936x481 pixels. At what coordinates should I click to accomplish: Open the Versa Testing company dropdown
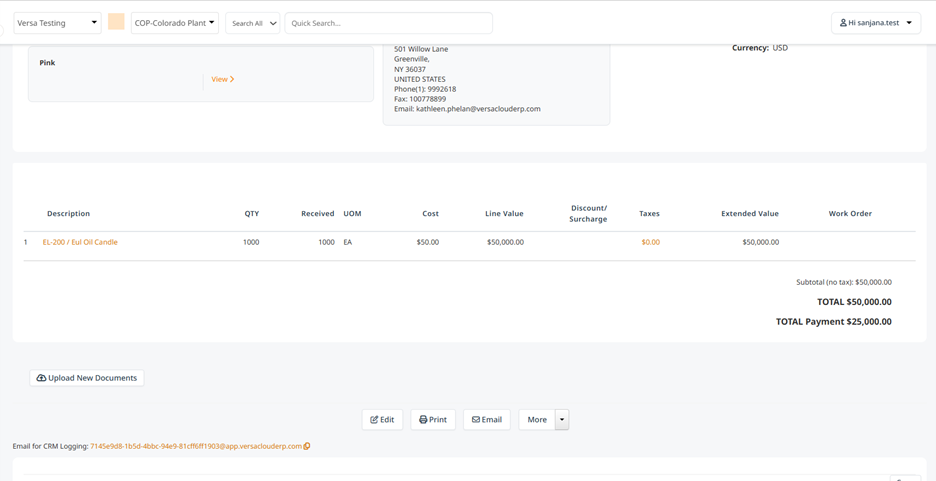pos(57,23)
